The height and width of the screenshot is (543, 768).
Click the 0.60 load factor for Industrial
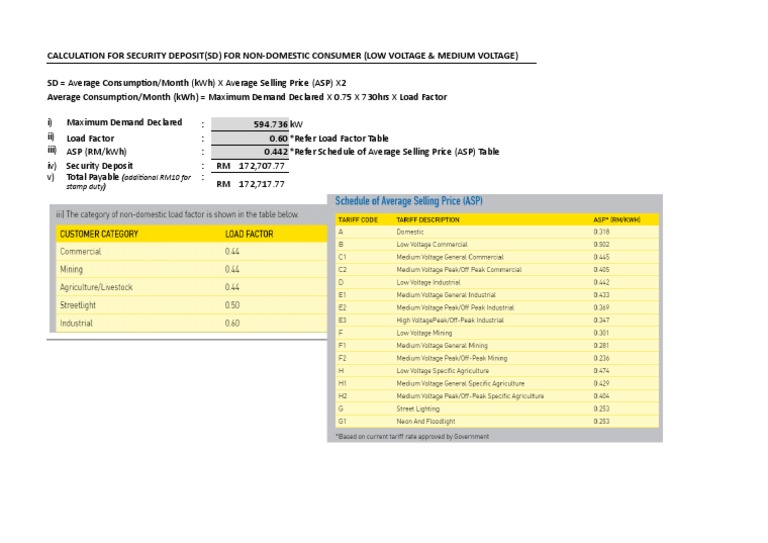[x=232, y=323]
